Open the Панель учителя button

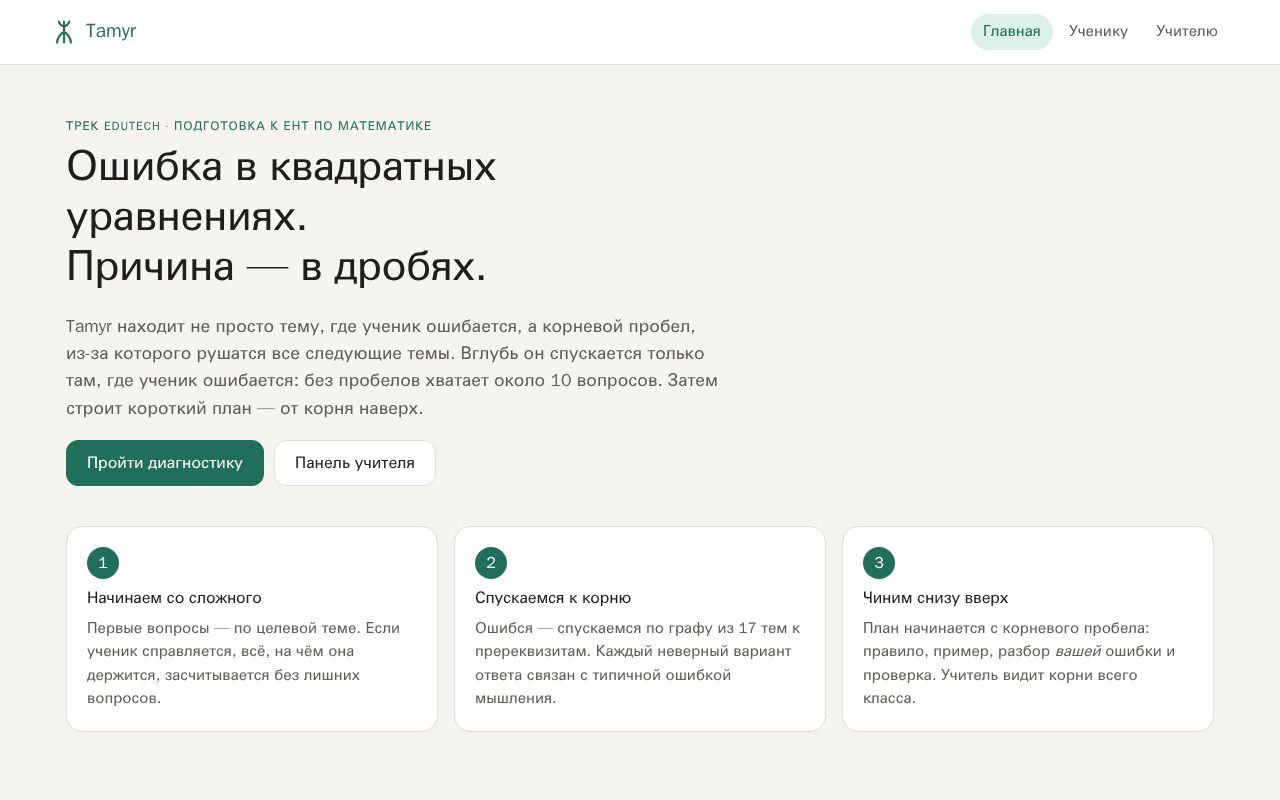click(355, 463)
